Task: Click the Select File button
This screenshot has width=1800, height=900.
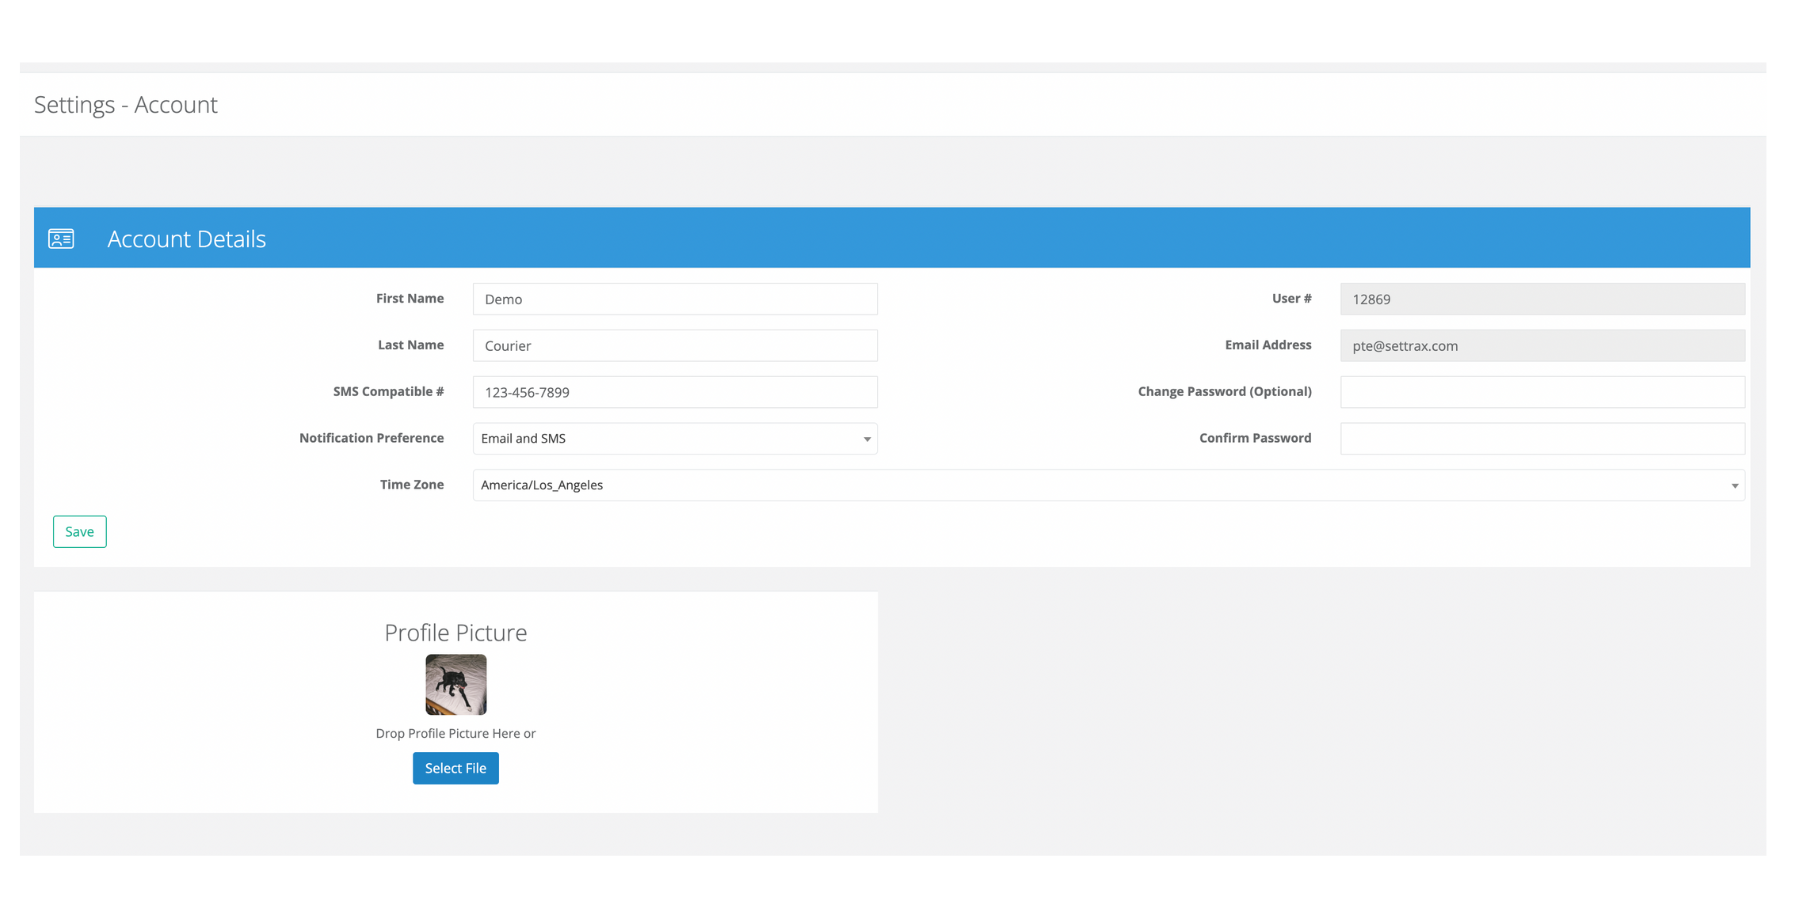Action: click(456, 768)
